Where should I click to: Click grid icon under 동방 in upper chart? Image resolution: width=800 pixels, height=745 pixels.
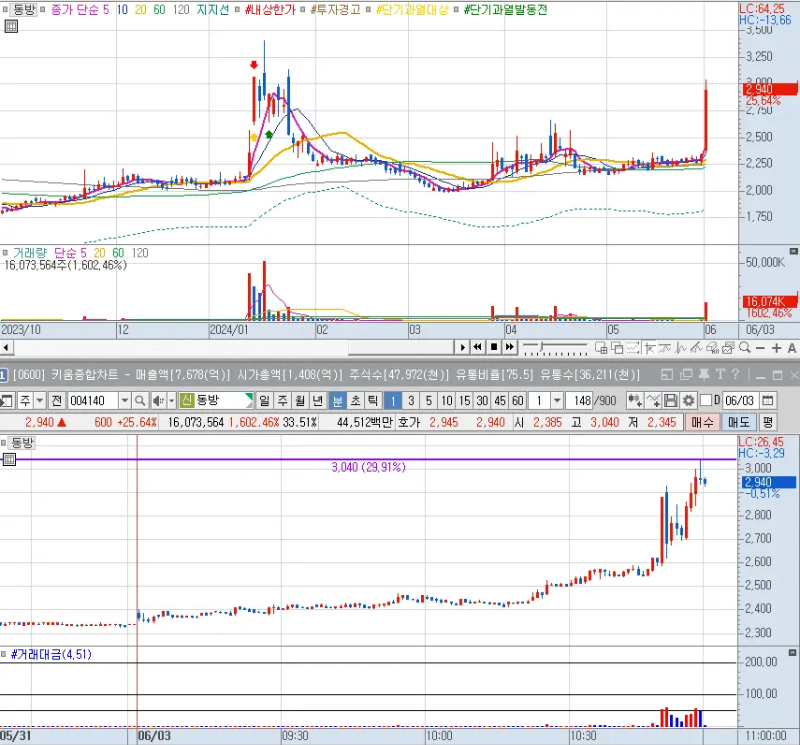(11, 26)
